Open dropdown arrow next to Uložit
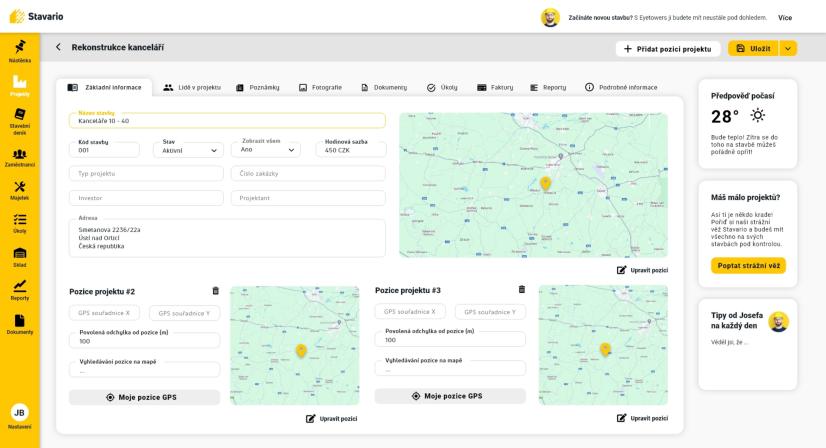 (x=788, y=48)
